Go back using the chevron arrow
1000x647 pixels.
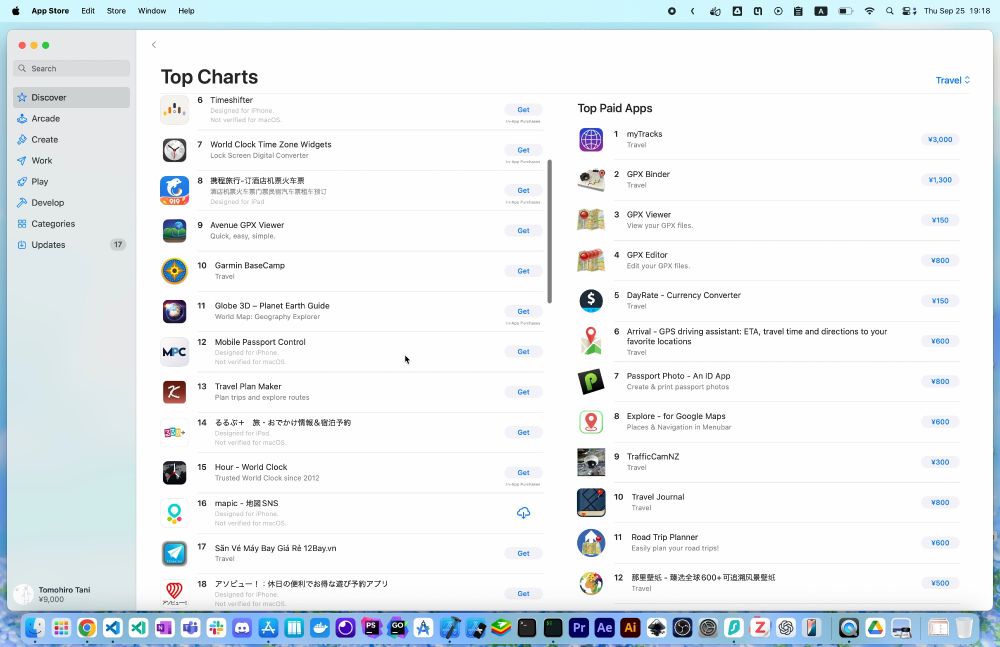point(154,45)
